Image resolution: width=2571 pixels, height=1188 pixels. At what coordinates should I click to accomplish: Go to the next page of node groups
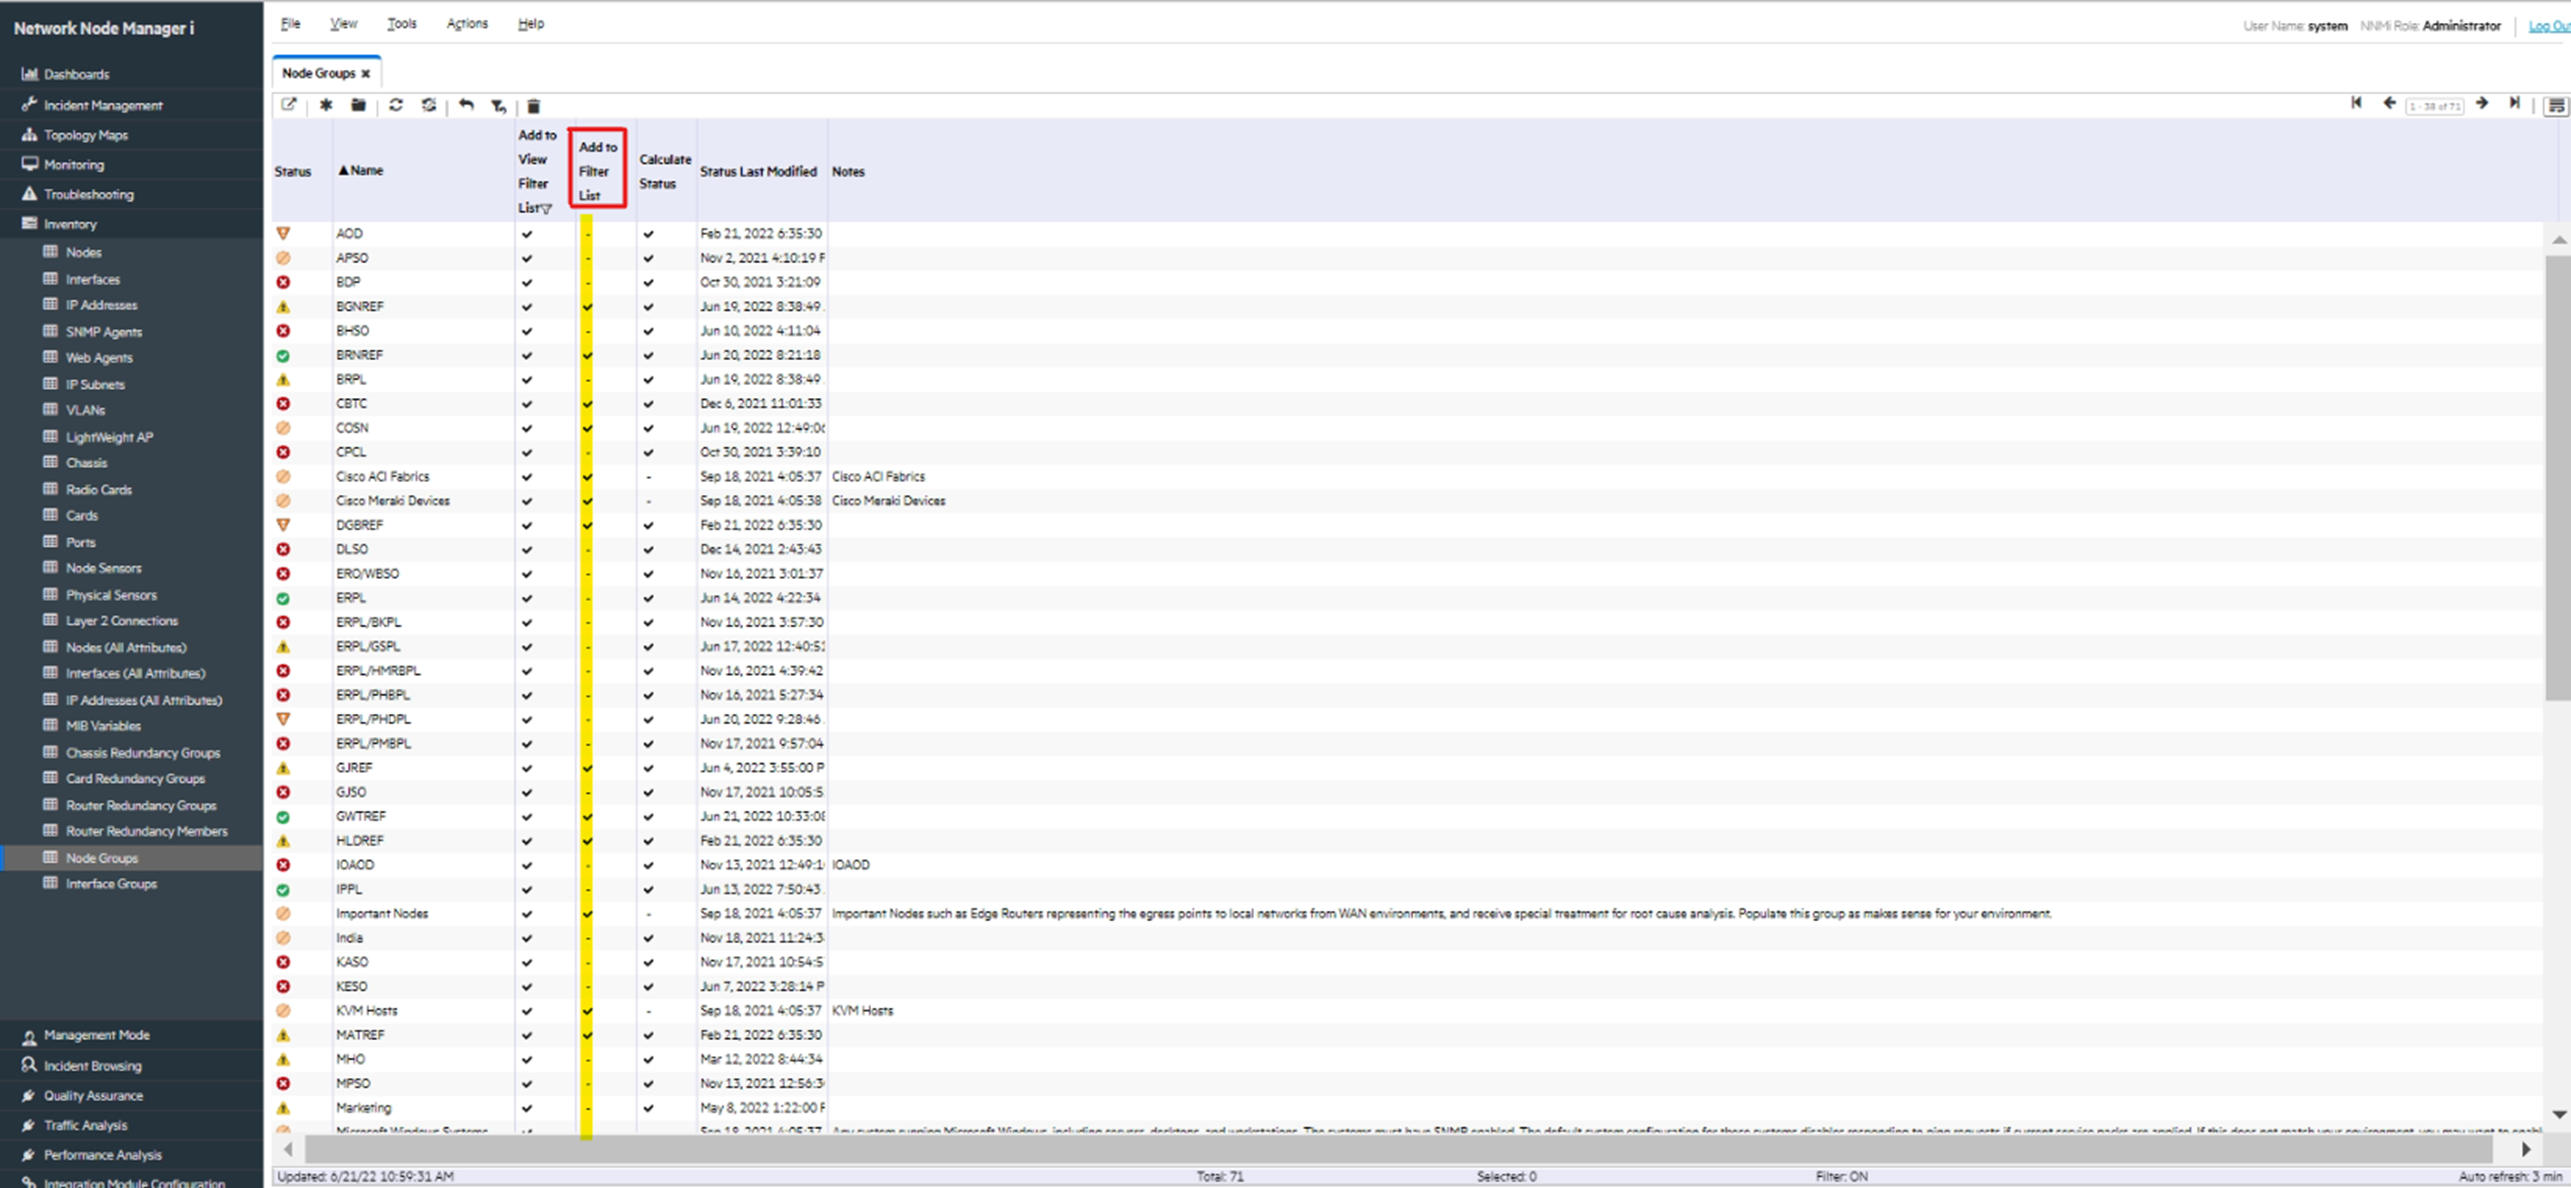2483,103
